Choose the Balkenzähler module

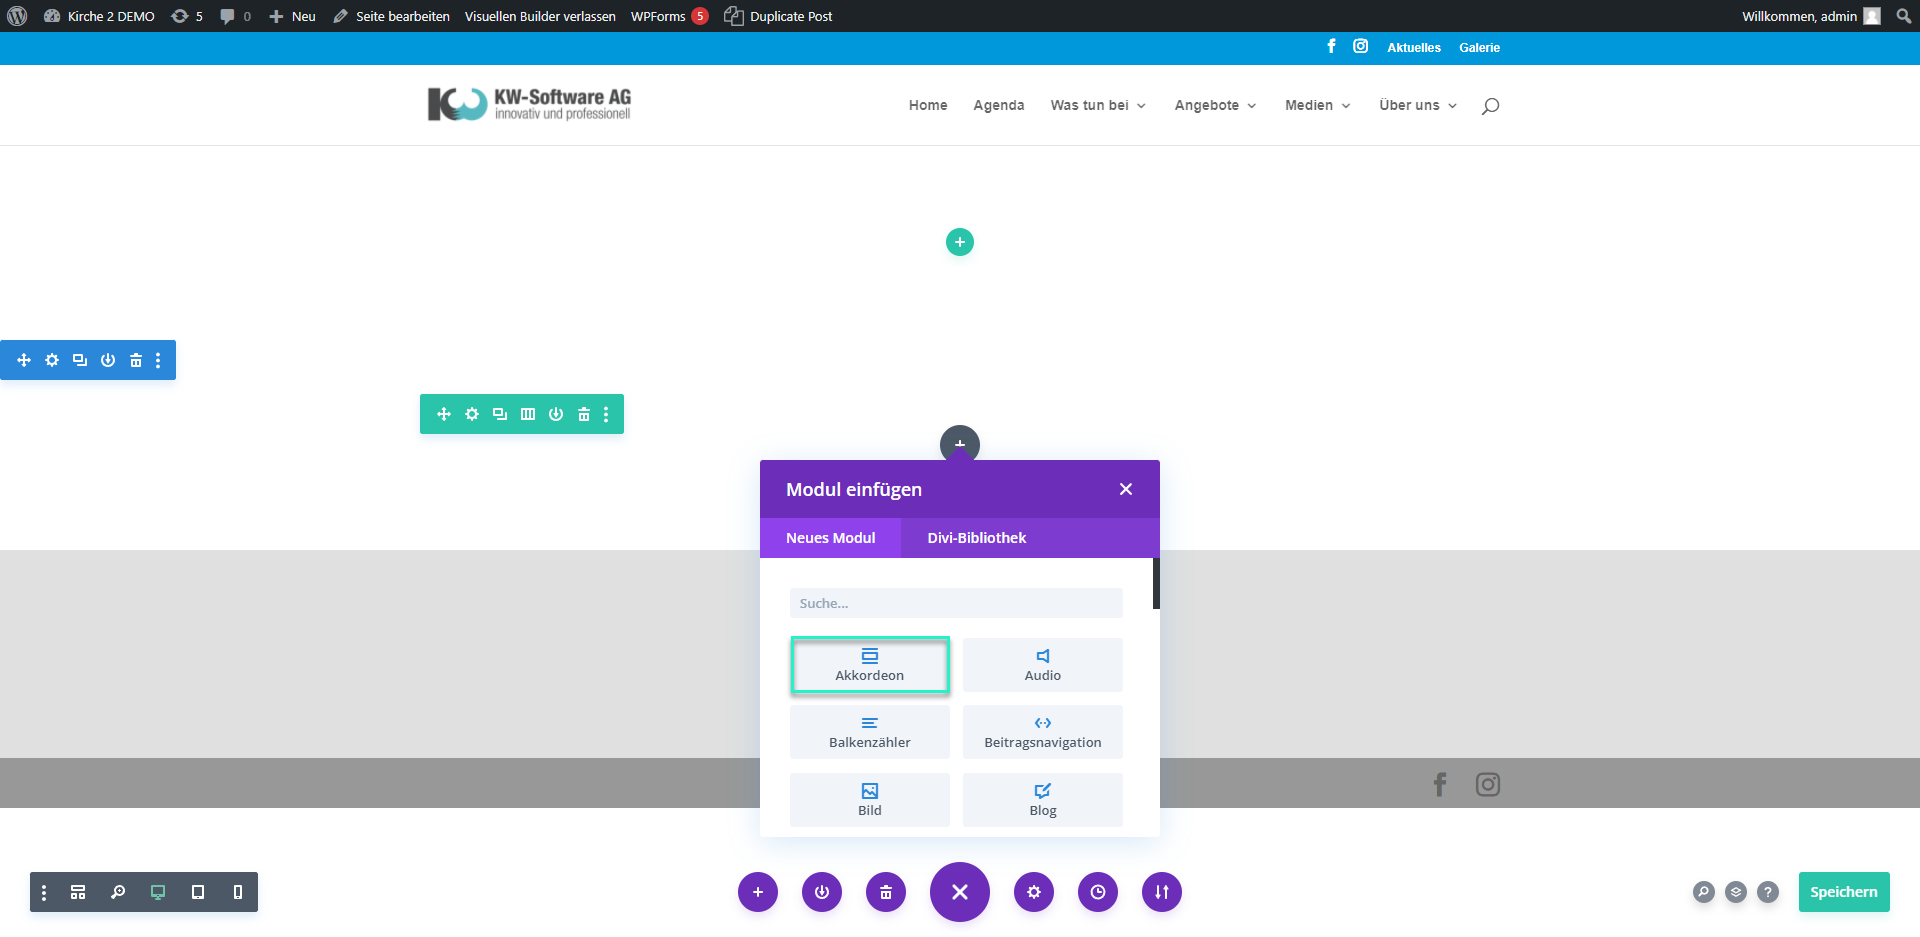pyautogui.click(x=869, y=732)
